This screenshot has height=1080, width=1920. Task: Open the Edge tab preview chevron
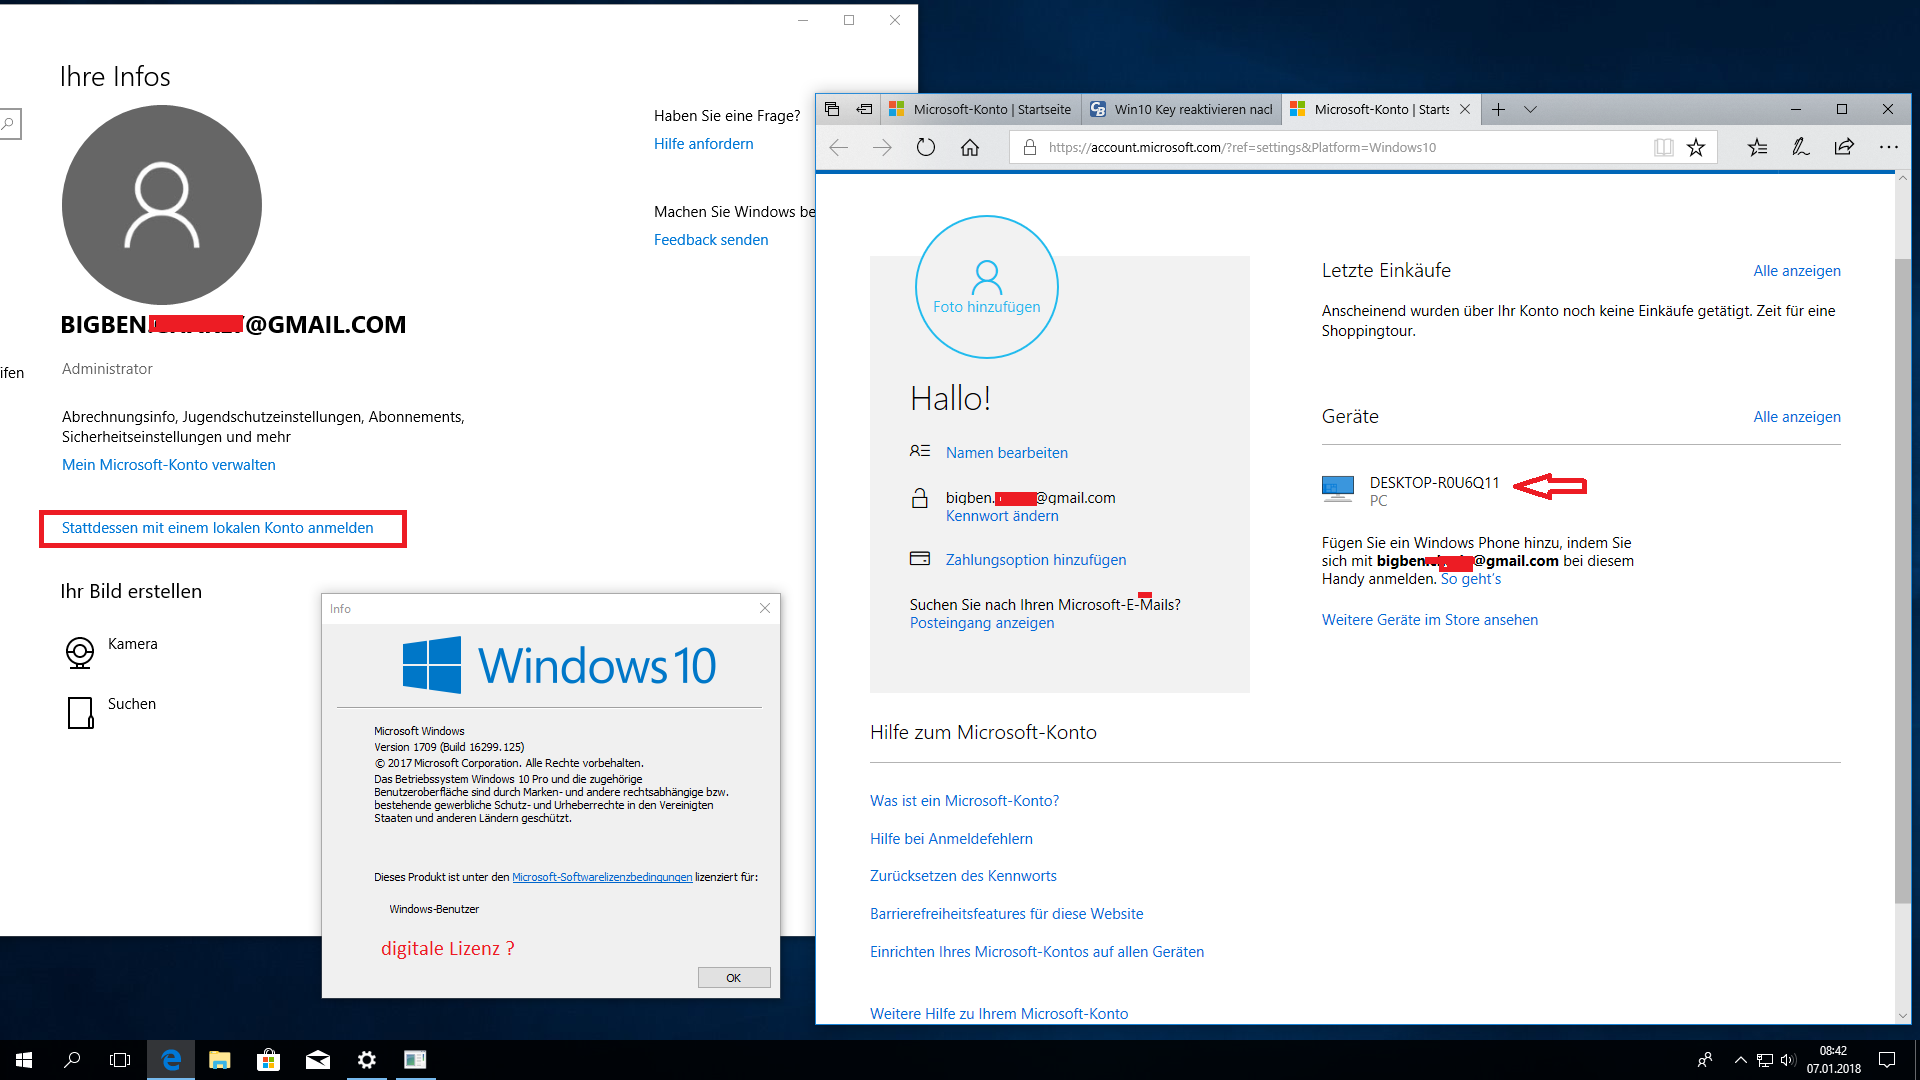(1530, 109)
